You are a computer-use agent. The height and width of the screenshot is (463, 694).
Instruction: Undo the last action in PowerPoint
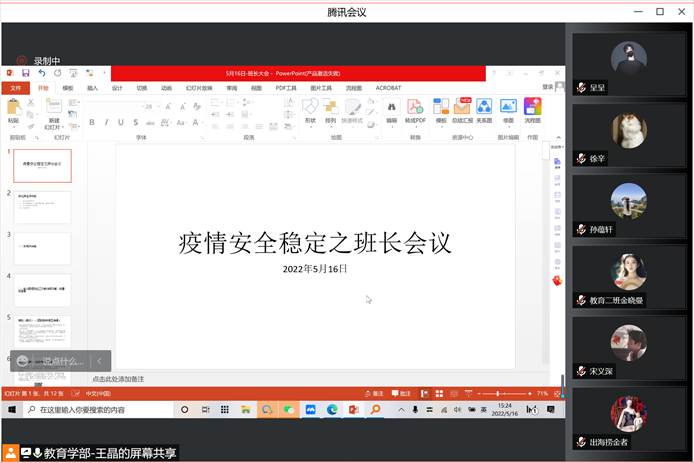click(x=42, y=73)
